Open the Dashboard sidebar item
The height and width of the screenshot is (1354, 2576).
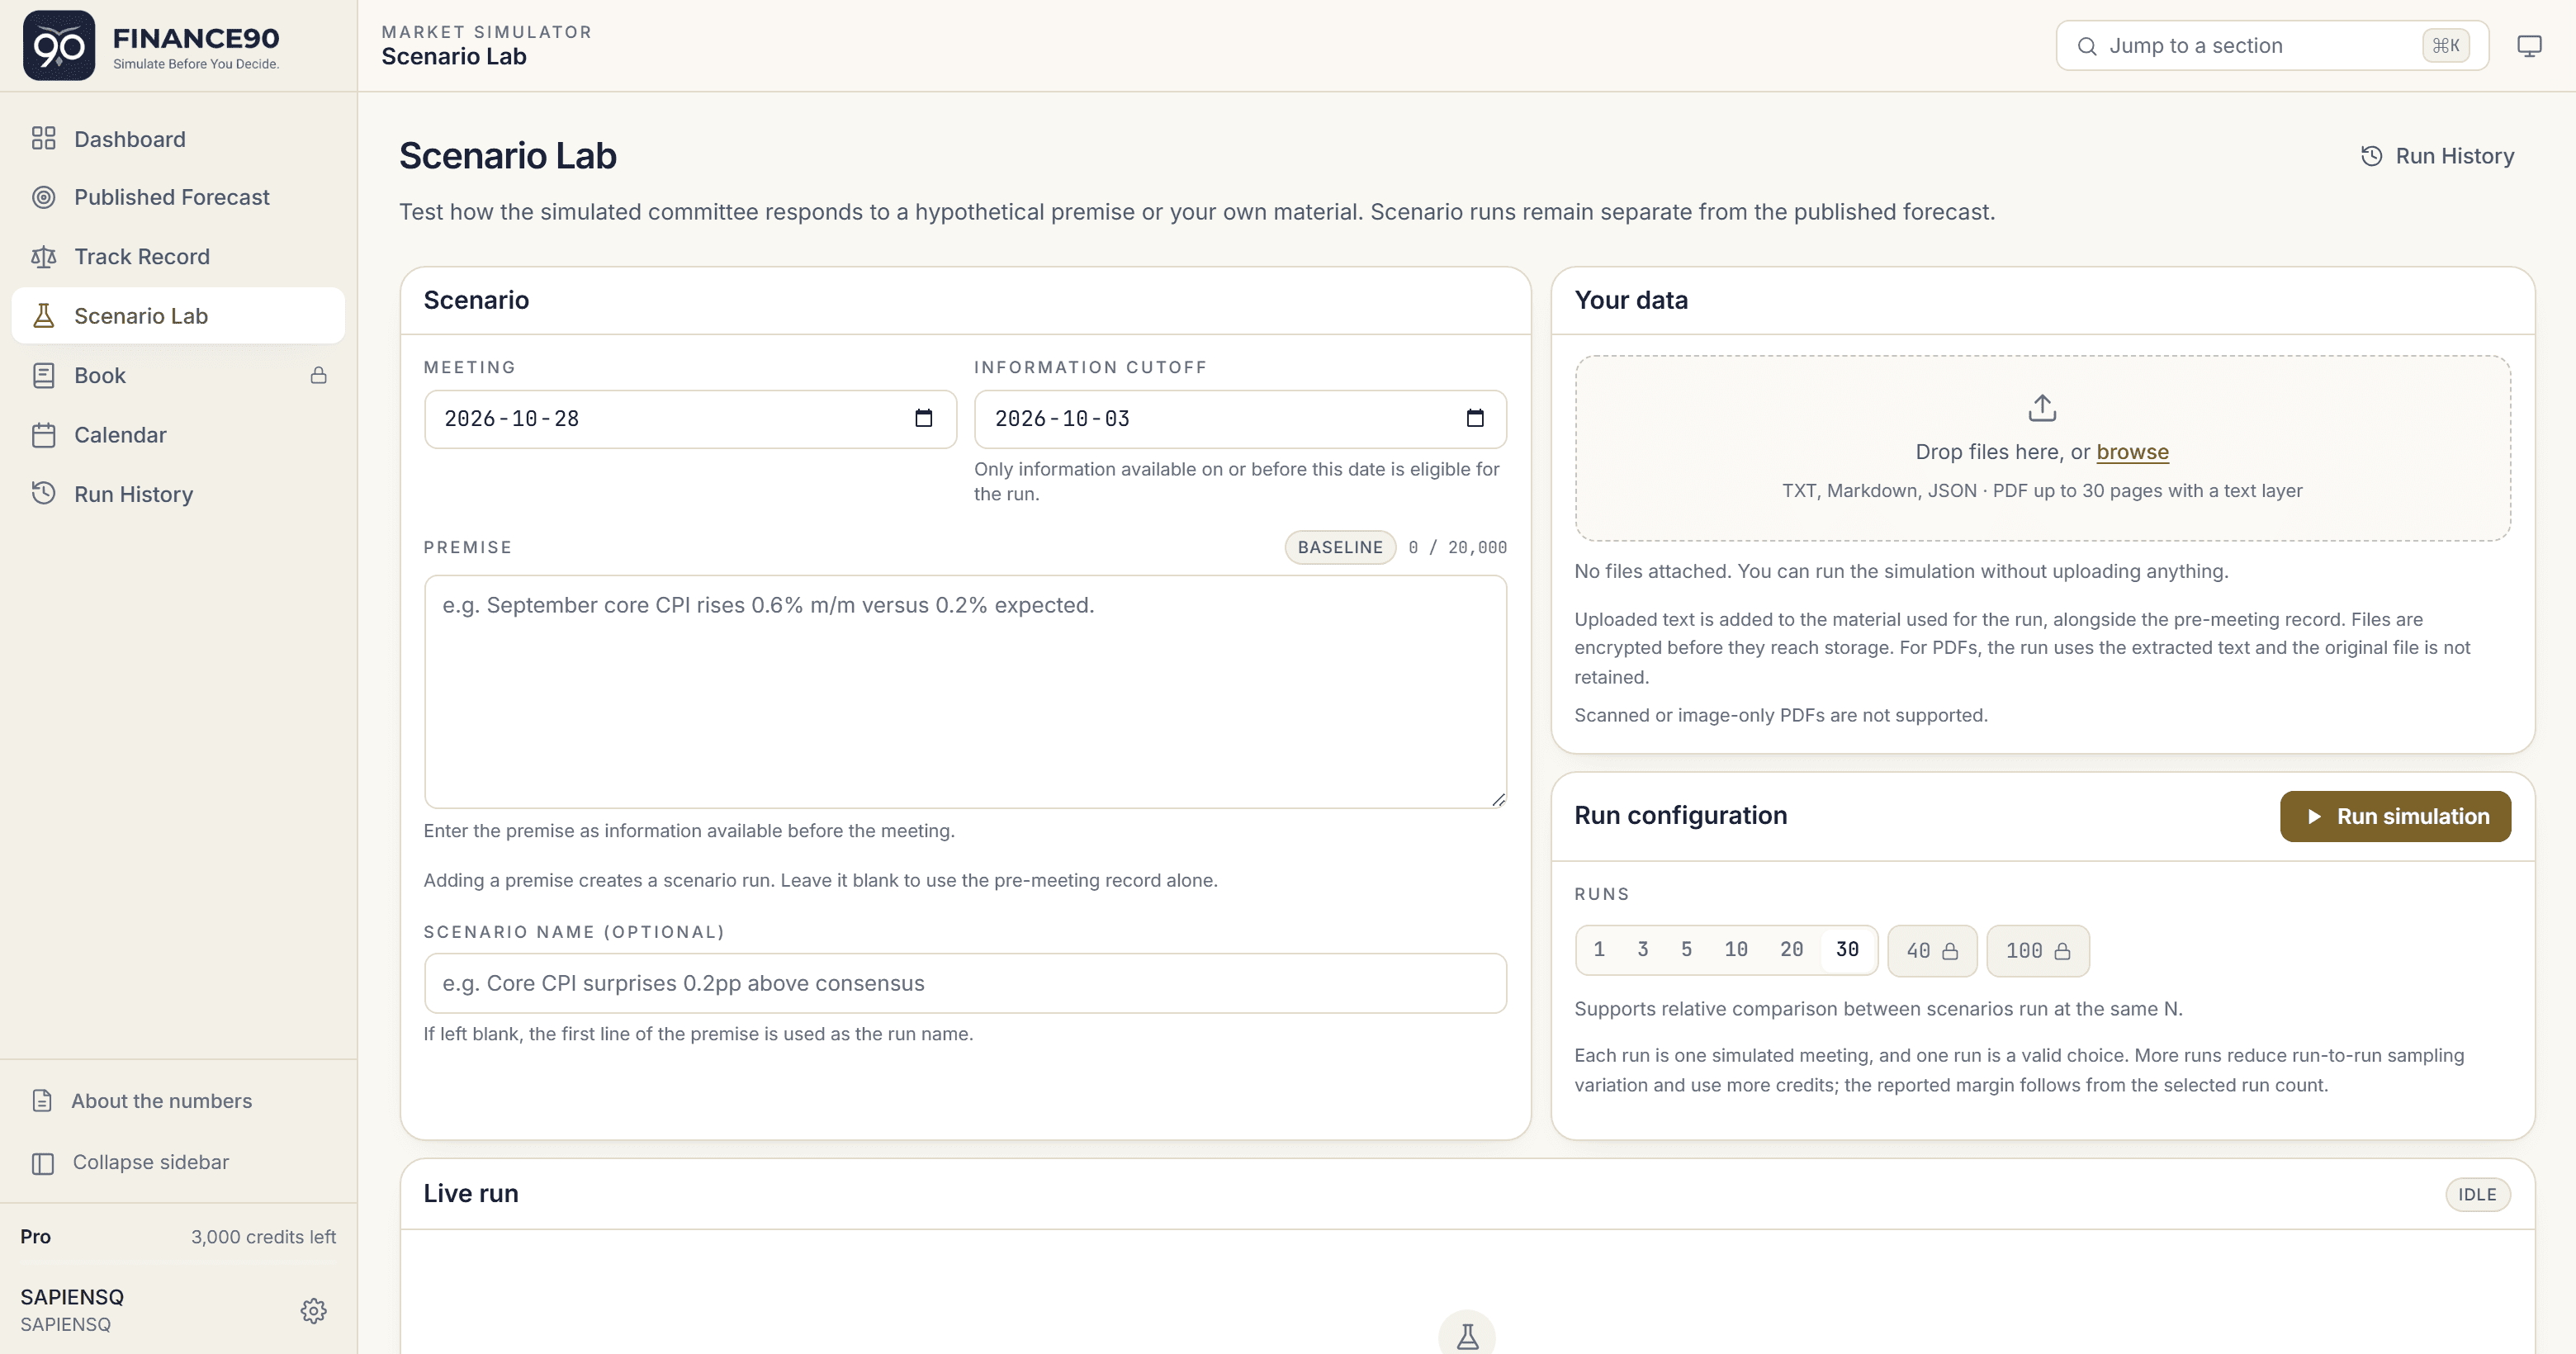click(x=178, y=139)
